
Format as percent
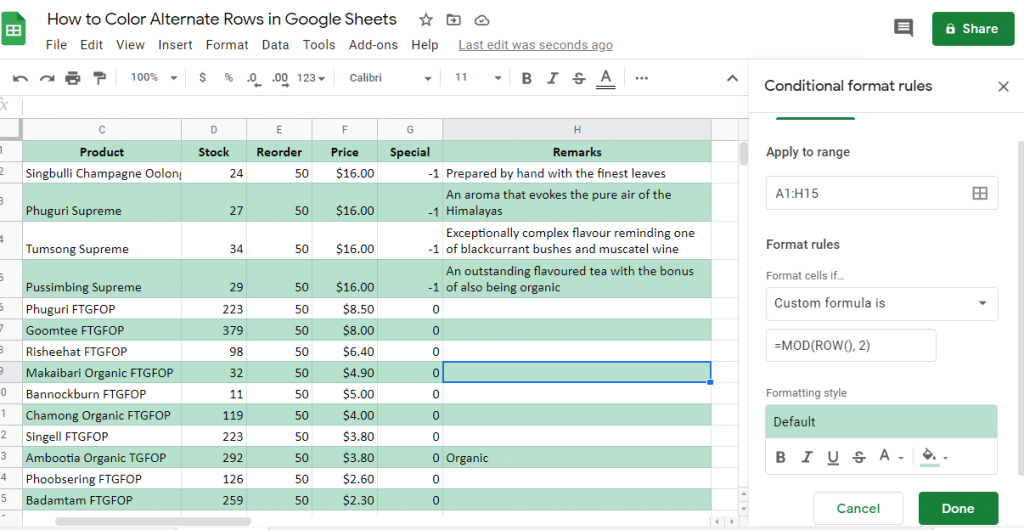229,78
